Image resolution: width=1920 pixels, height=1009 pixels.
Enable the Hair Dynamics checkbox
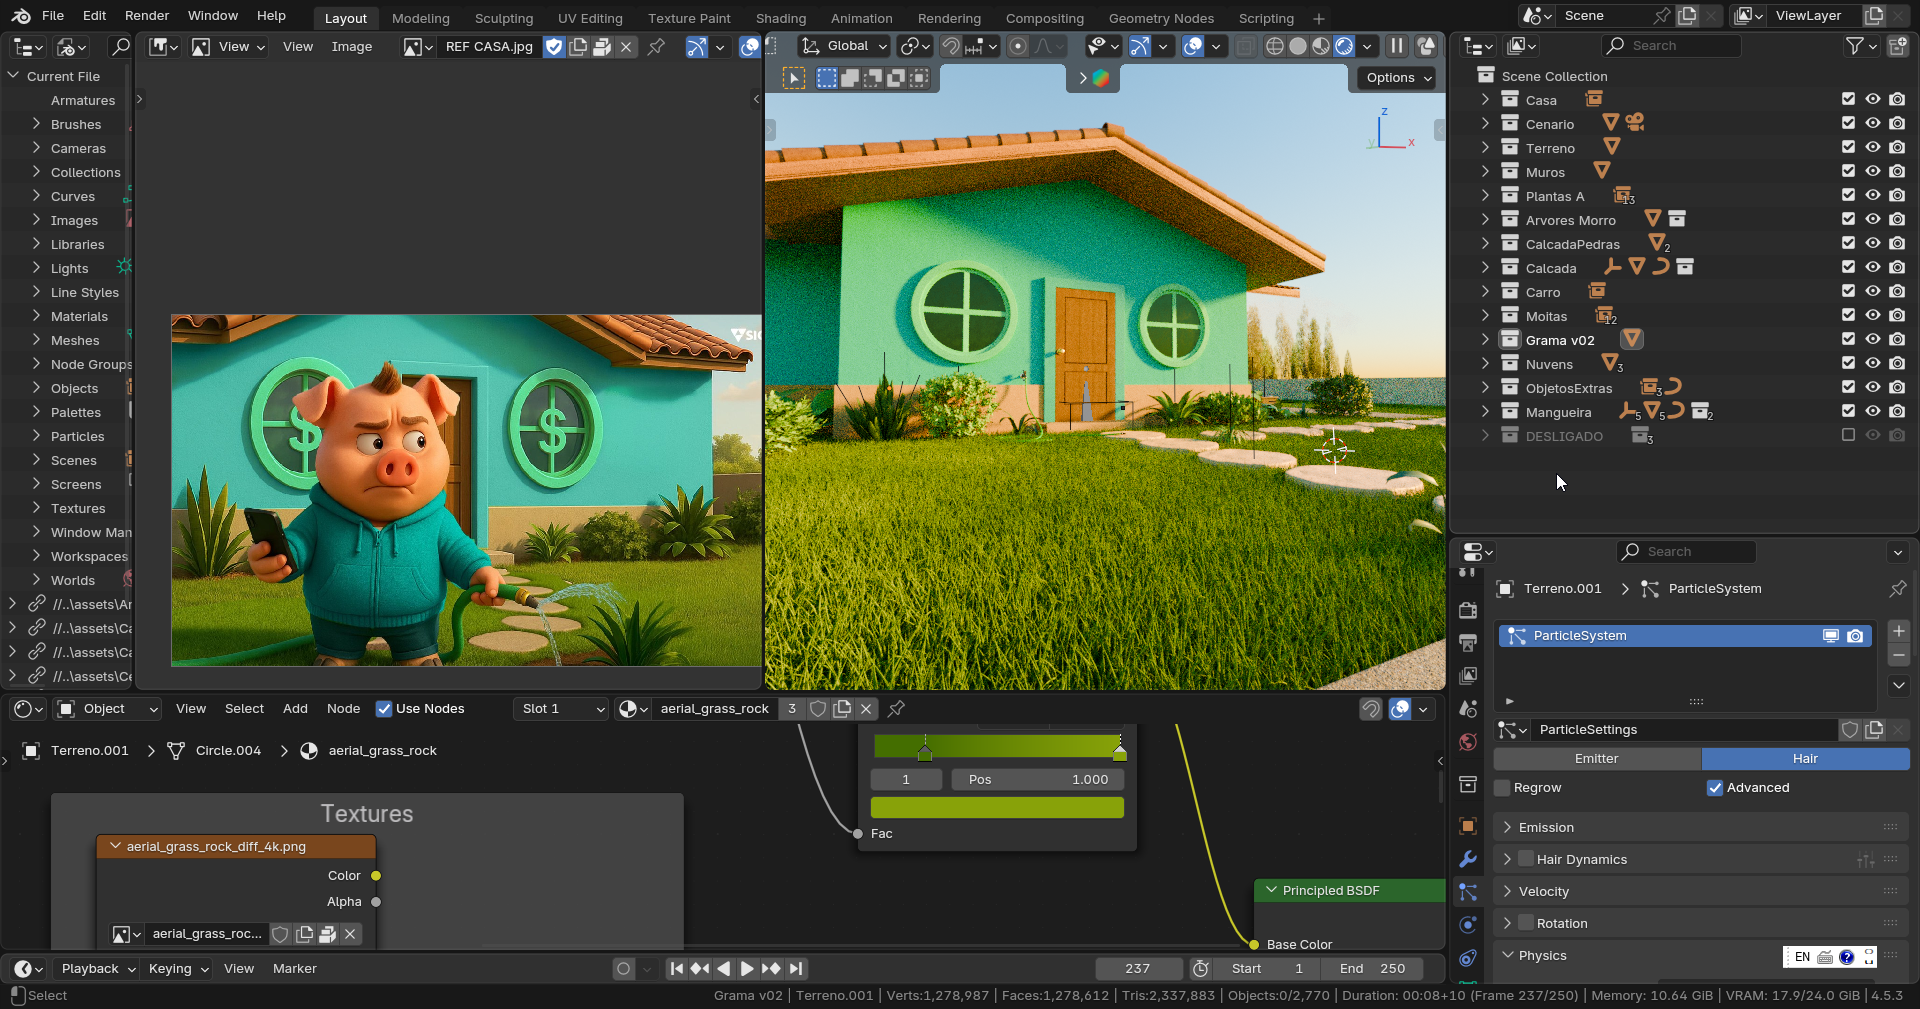[1526, 859]
